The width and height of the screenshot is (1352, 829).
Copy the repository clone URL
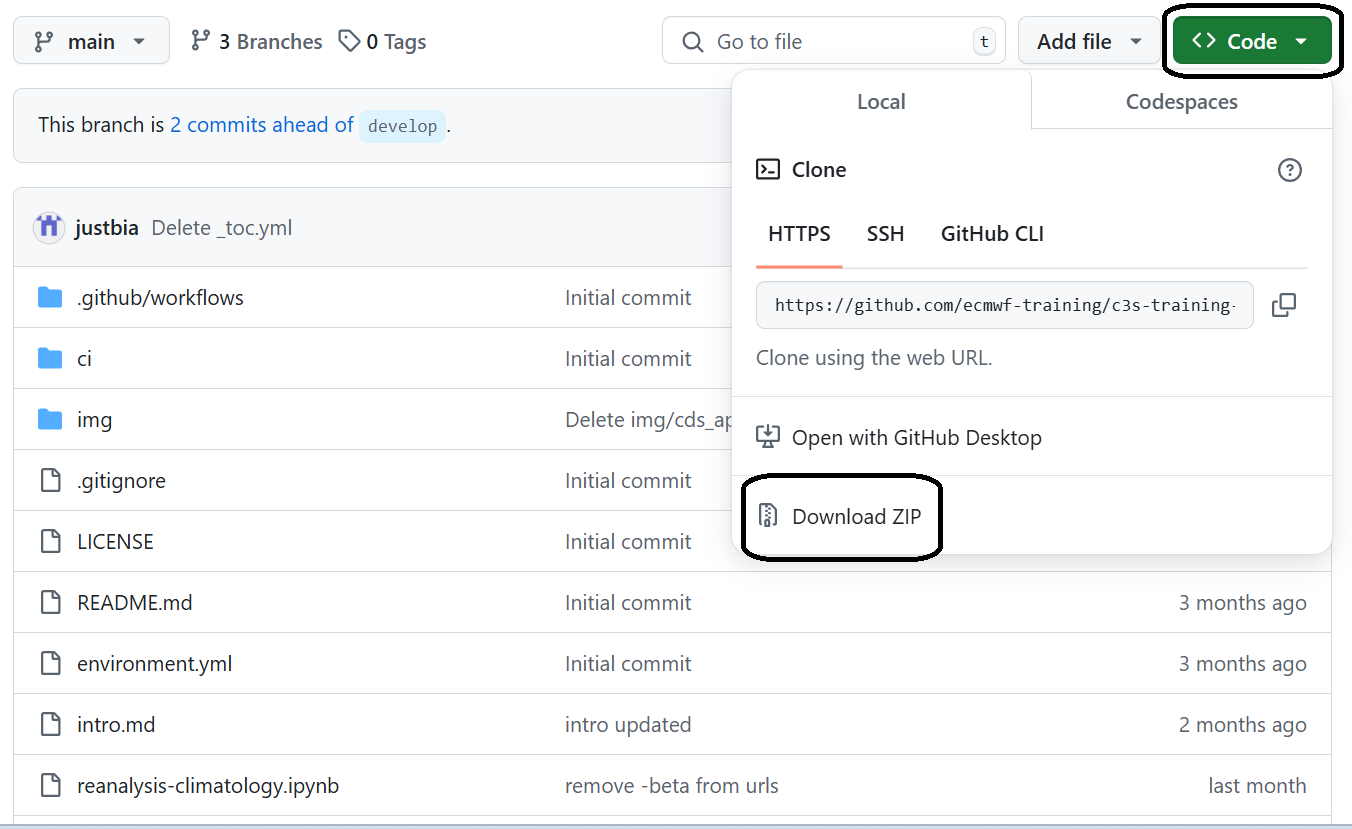coord(1284,305)
